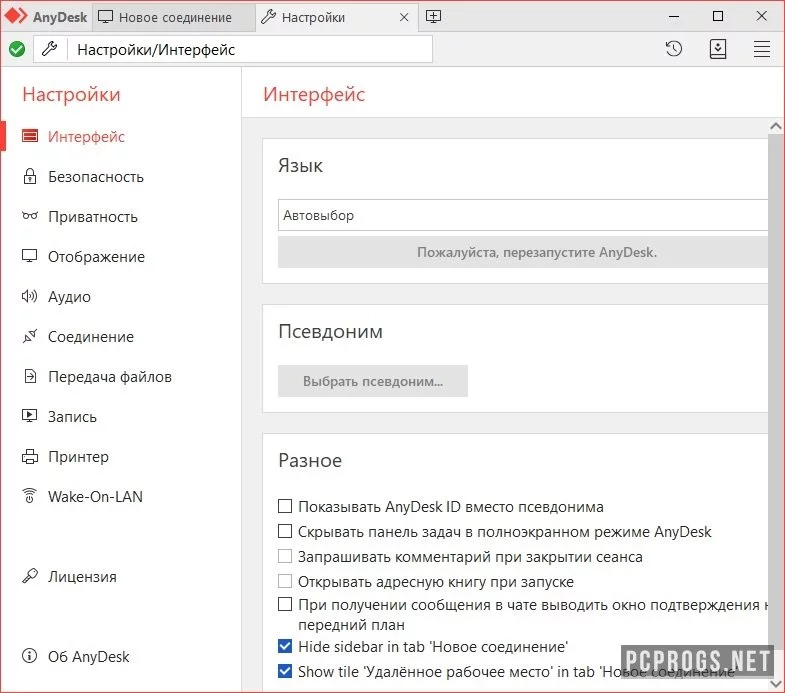The image size is (785, 693).
Task: Toggle Запрашивать комментарий при закрытии сеанса
Action: (x=285, y=556)
